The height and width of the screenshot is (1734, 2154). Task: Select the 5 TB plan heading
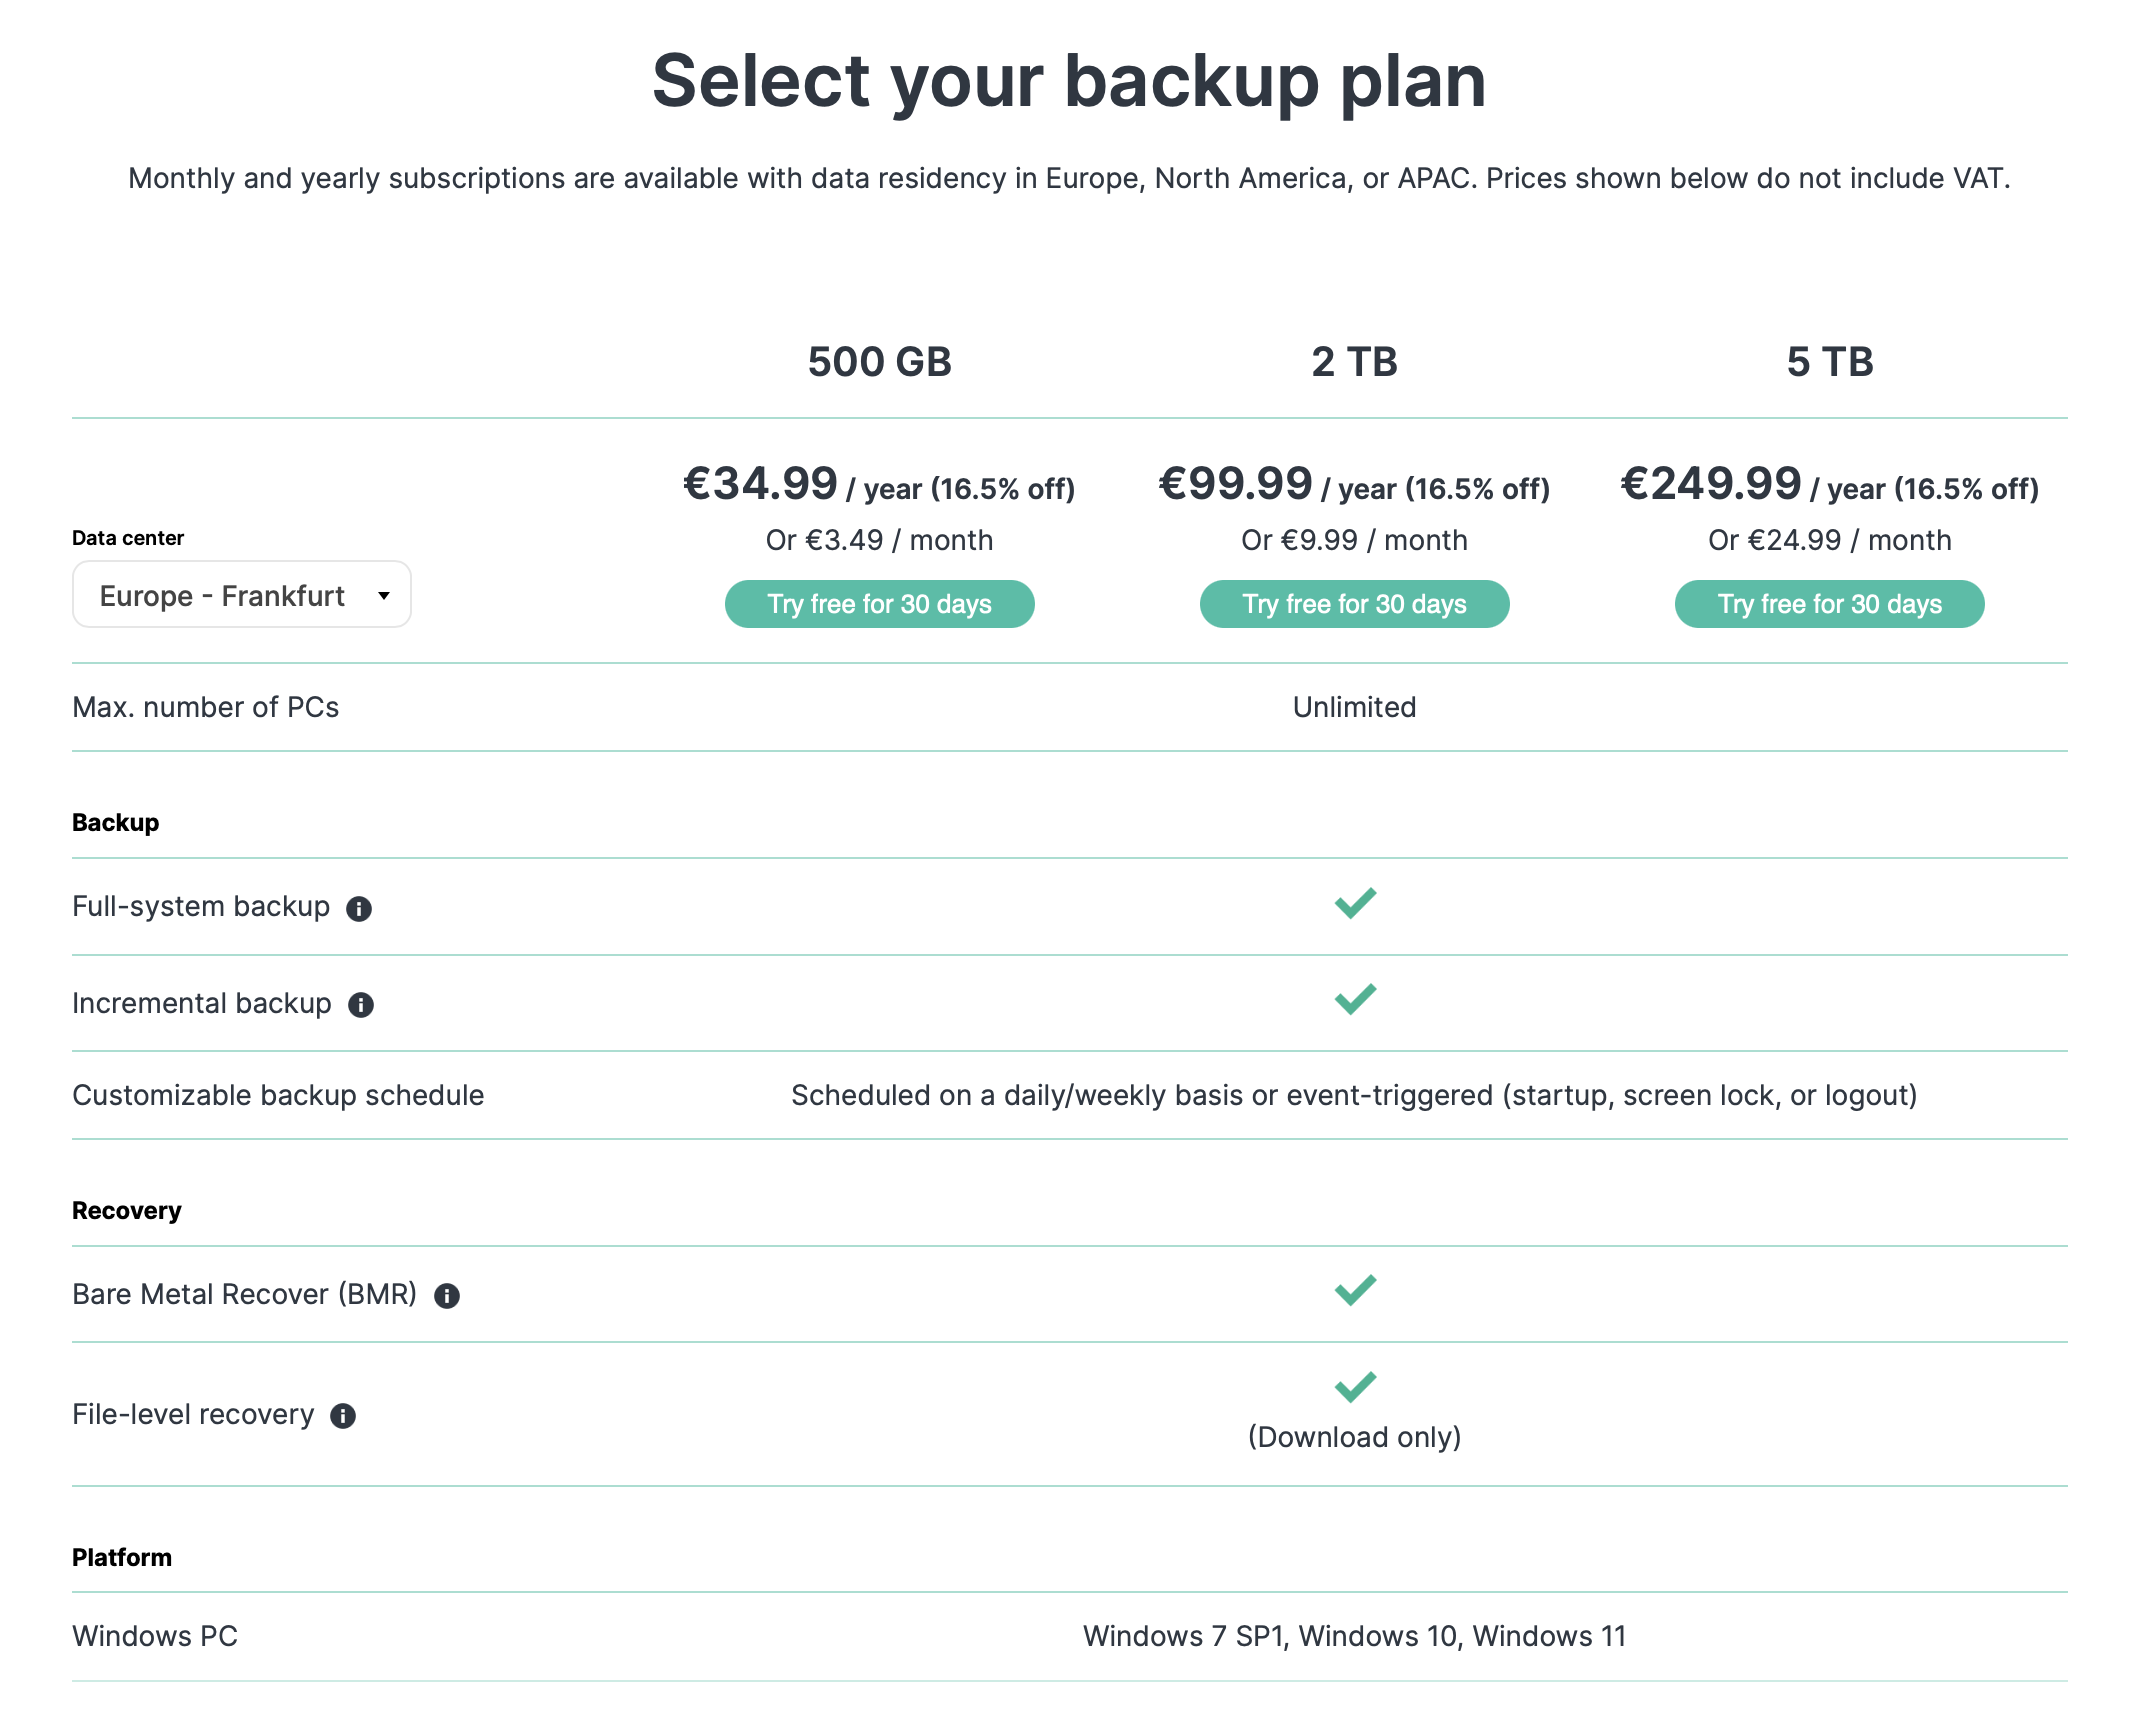[1830, 362]
